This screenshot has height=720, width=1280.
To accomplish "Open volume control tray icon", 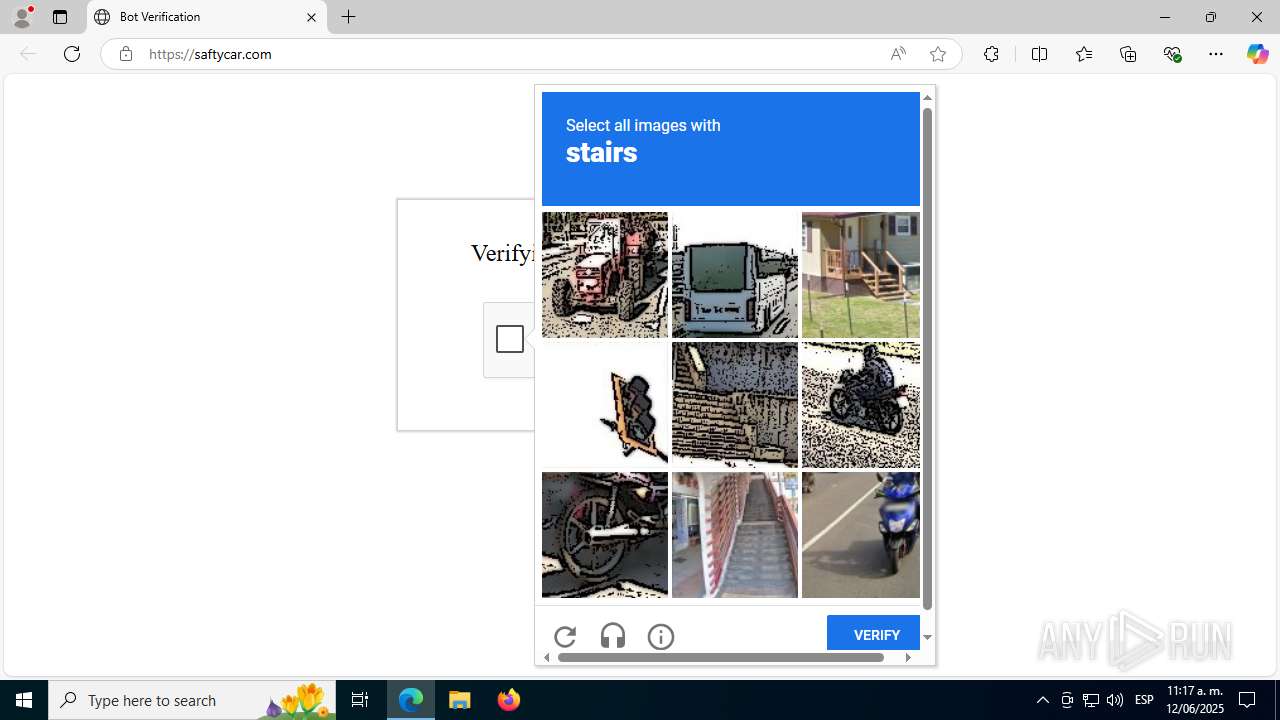I will [x=1115, y=700].
